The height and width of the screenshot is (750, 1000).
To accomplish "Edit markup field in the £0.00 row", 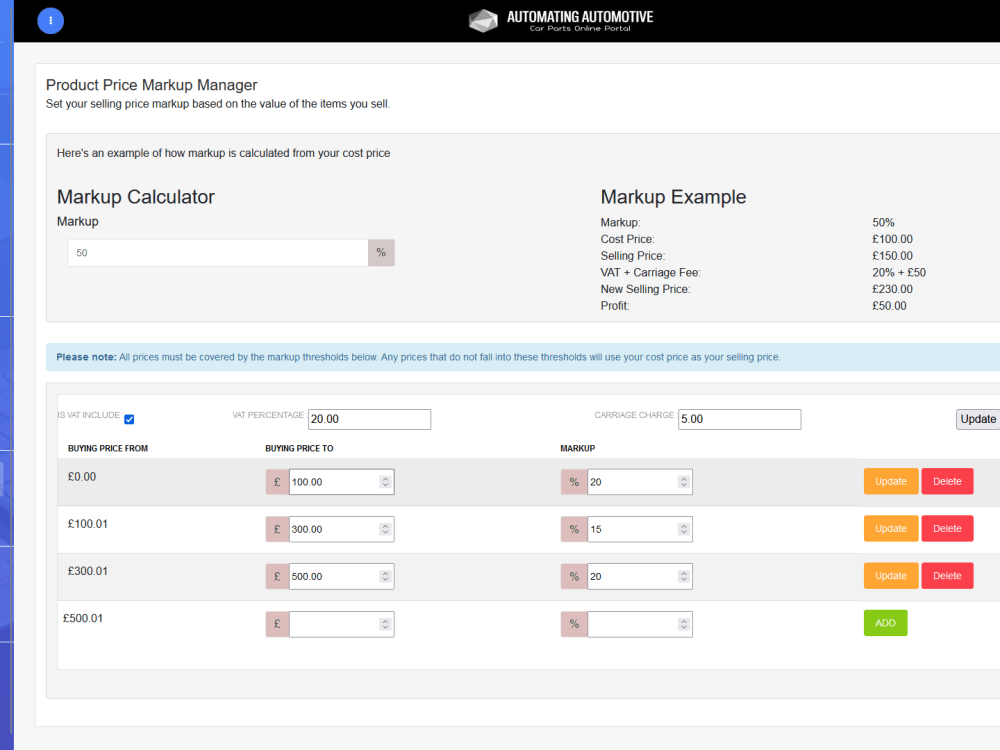I will [x=640, y=482].
